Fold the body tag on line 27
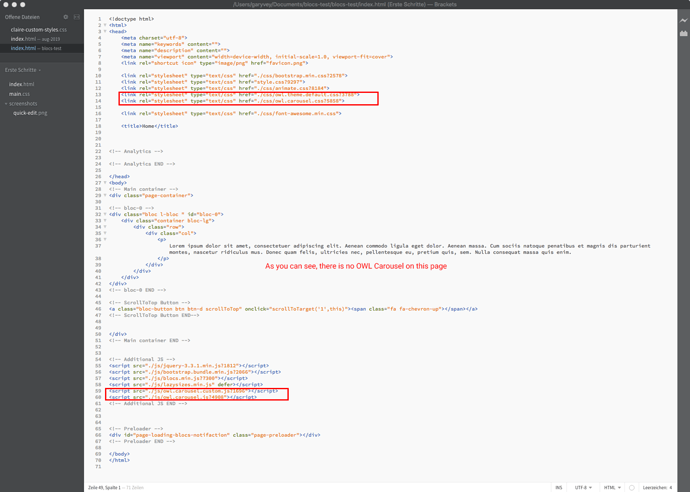This screenshot has width=690, height=492. point(105,183)
